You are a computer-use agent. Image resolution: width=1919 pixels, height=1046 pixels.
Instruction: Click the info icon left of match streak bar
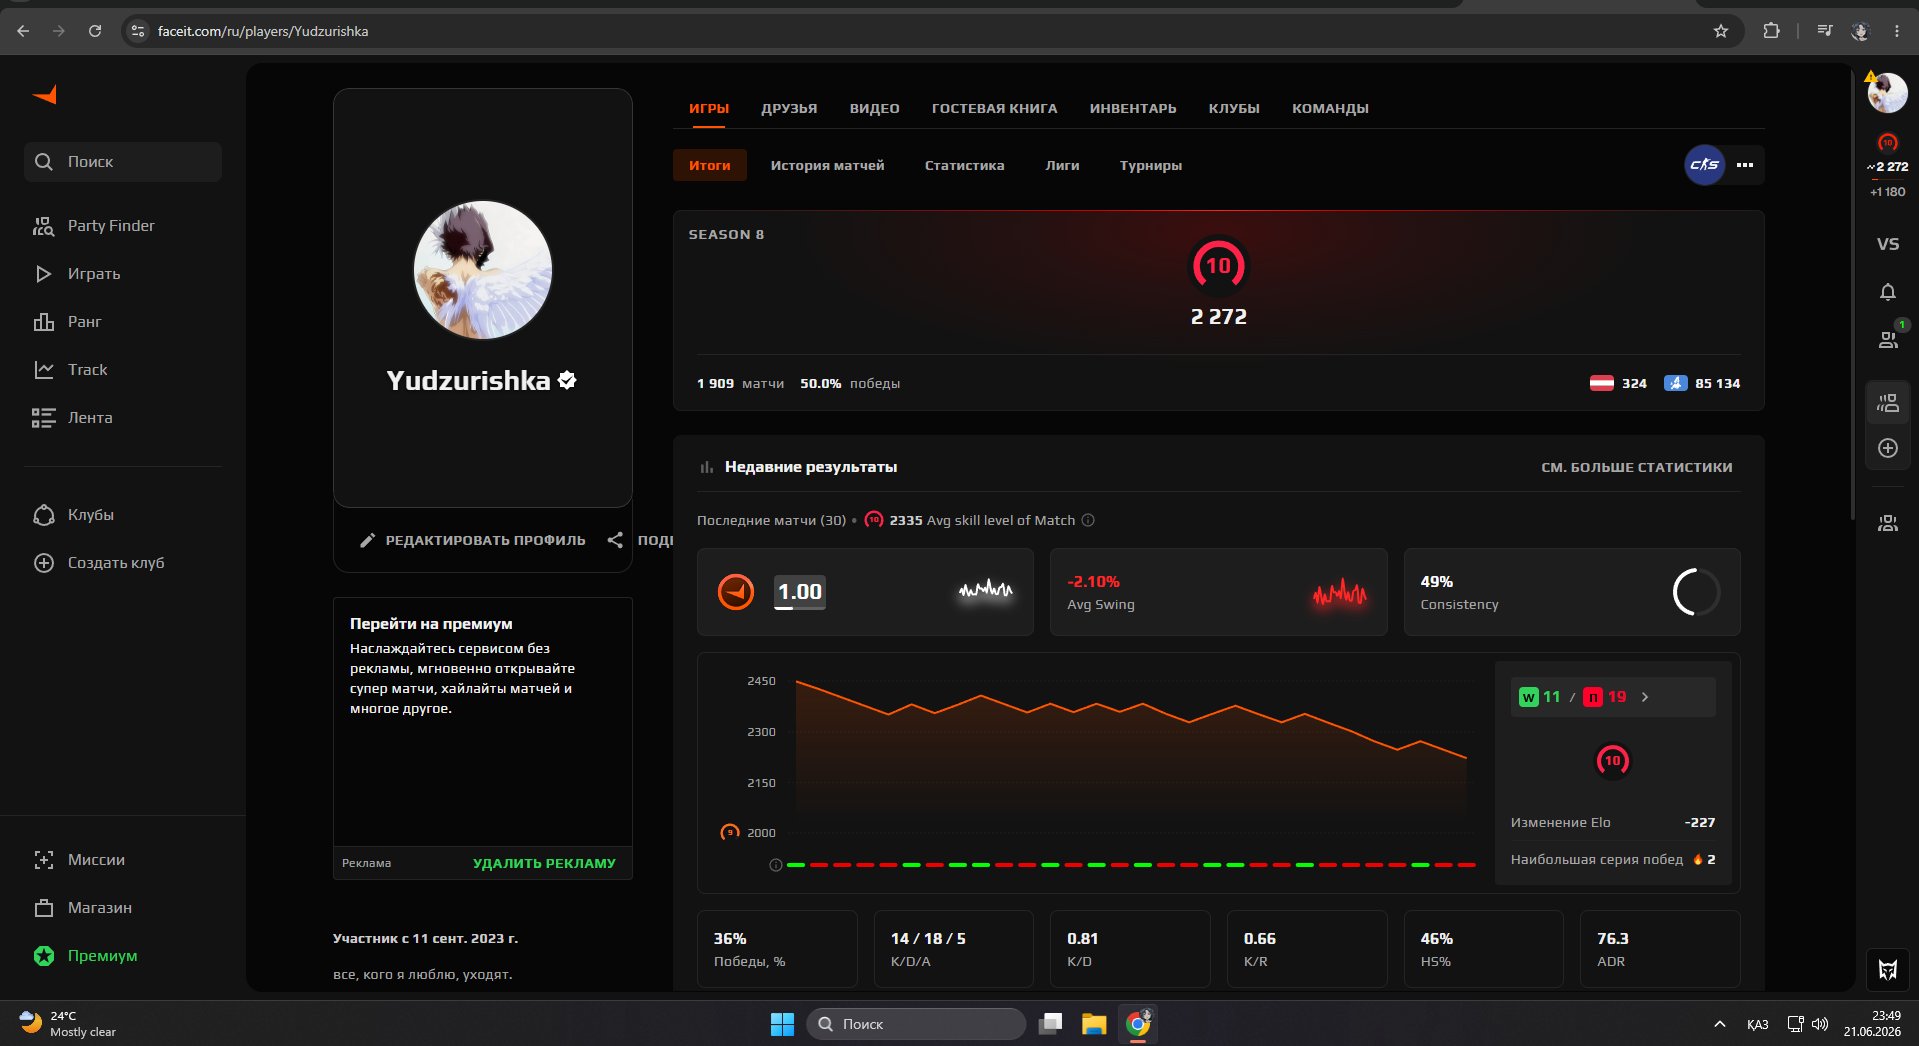click(775, 865)
